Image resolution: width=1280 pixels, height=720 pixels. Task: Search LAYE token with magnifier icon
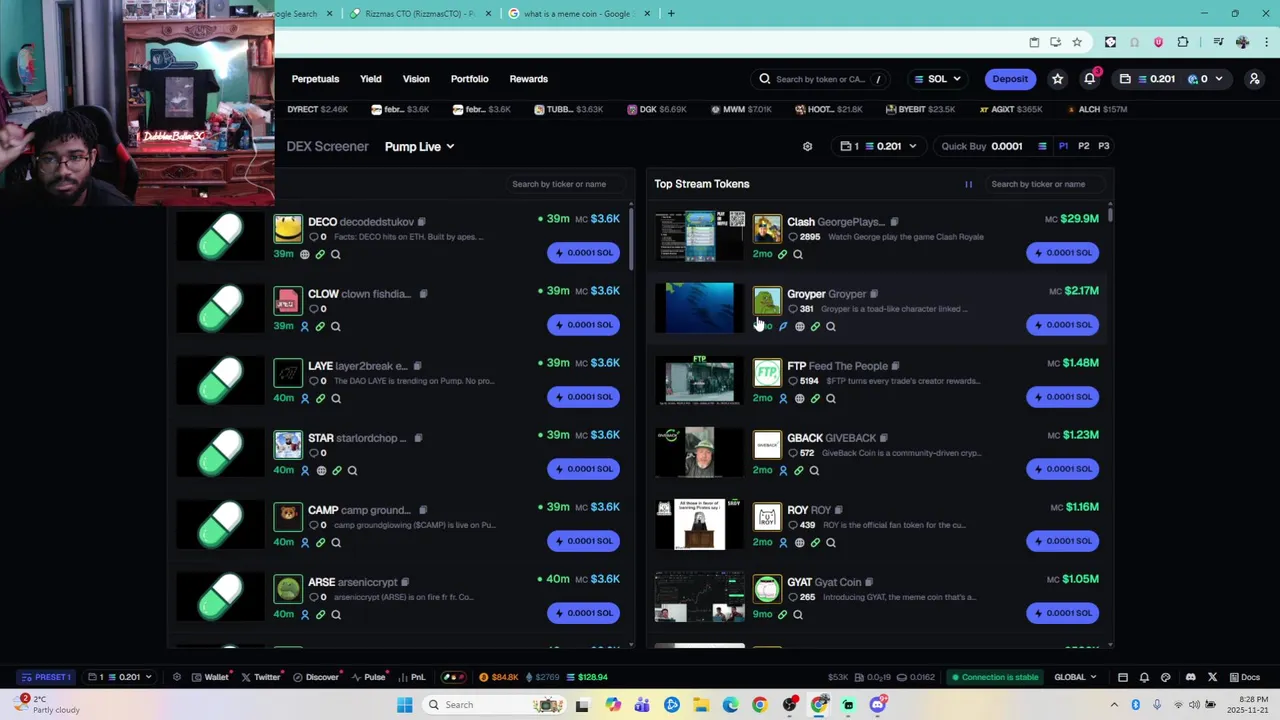[336, 398]
